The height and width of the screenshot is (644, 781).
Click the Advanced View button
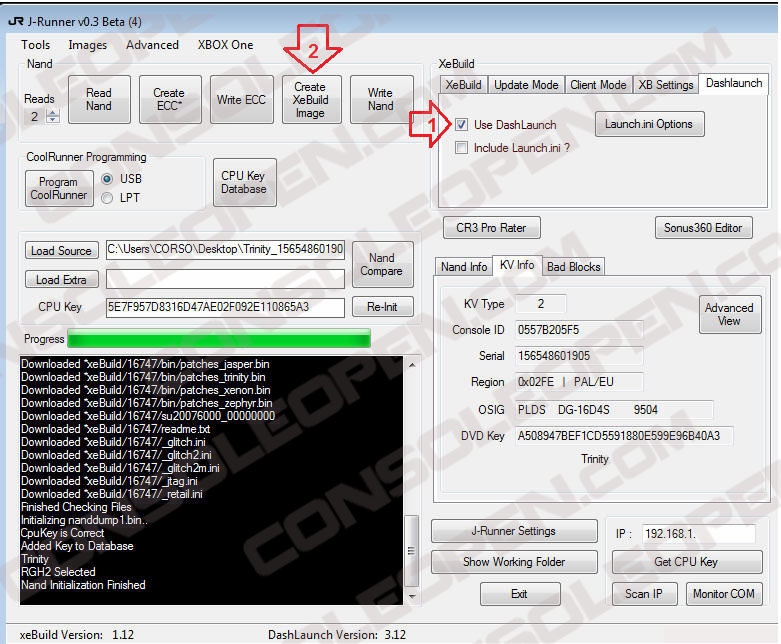730,314
